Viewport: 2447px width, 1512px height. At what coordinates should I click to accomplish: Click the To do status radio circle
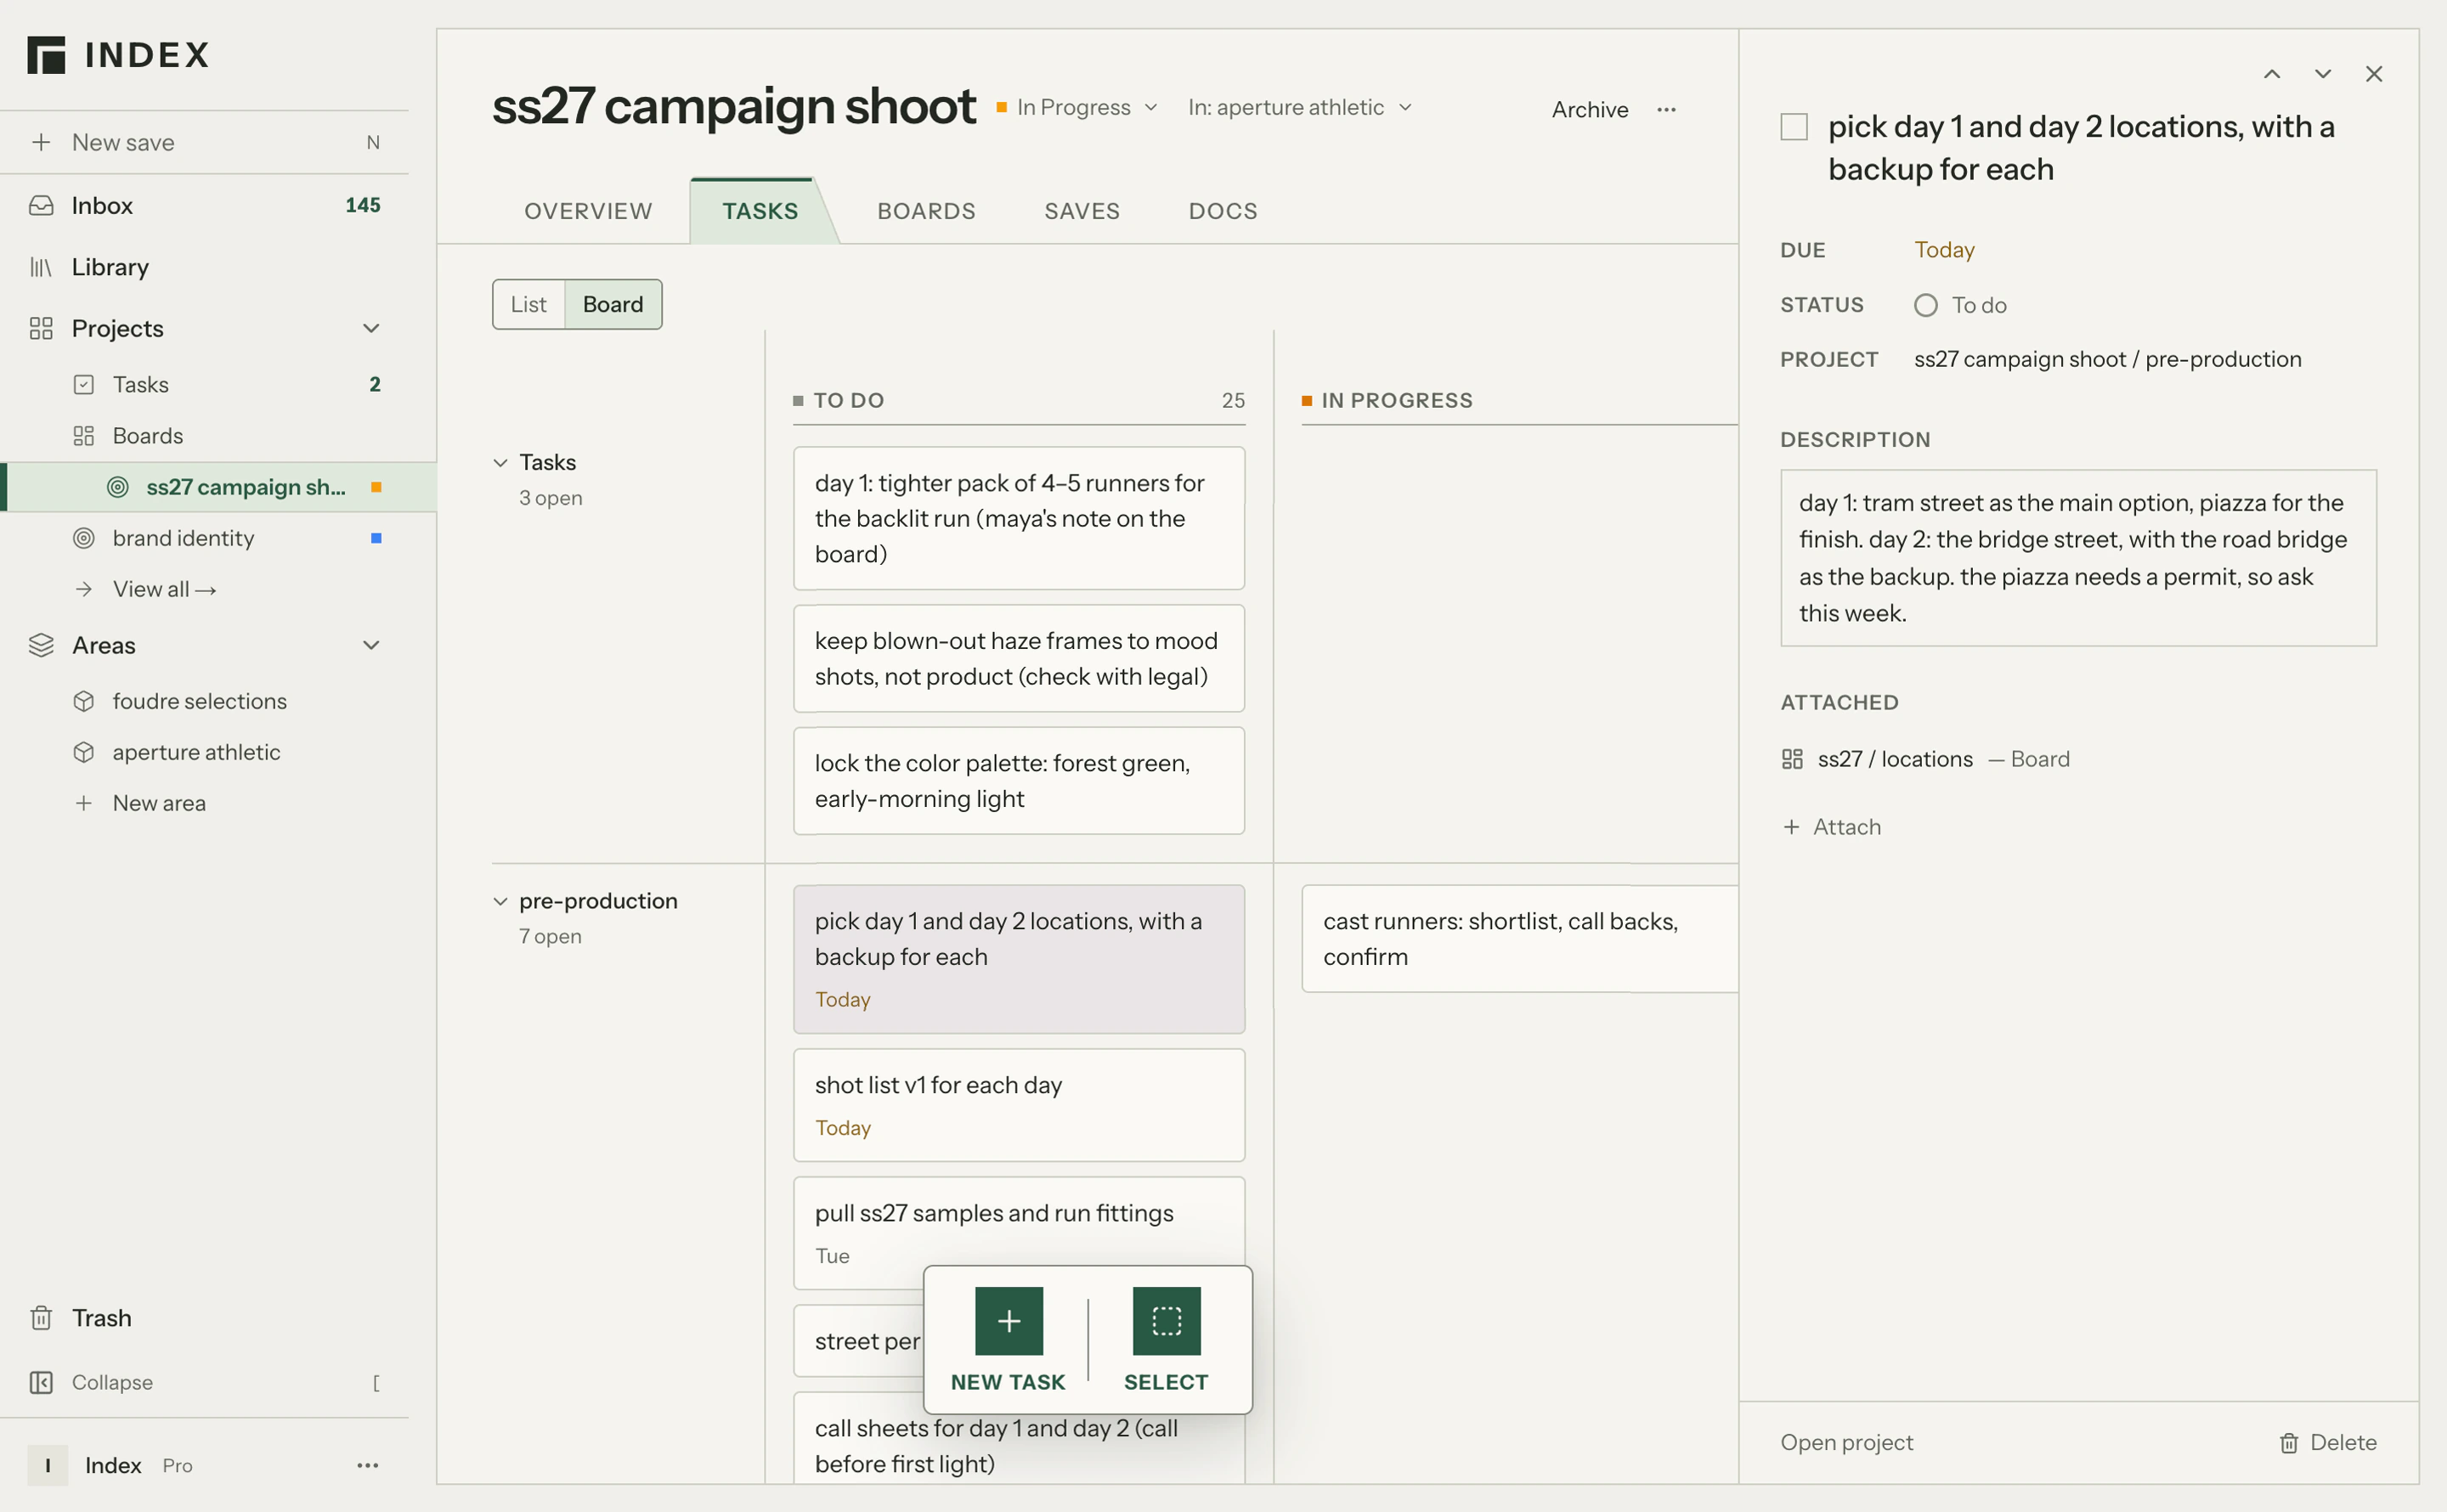pos(1926,305)
